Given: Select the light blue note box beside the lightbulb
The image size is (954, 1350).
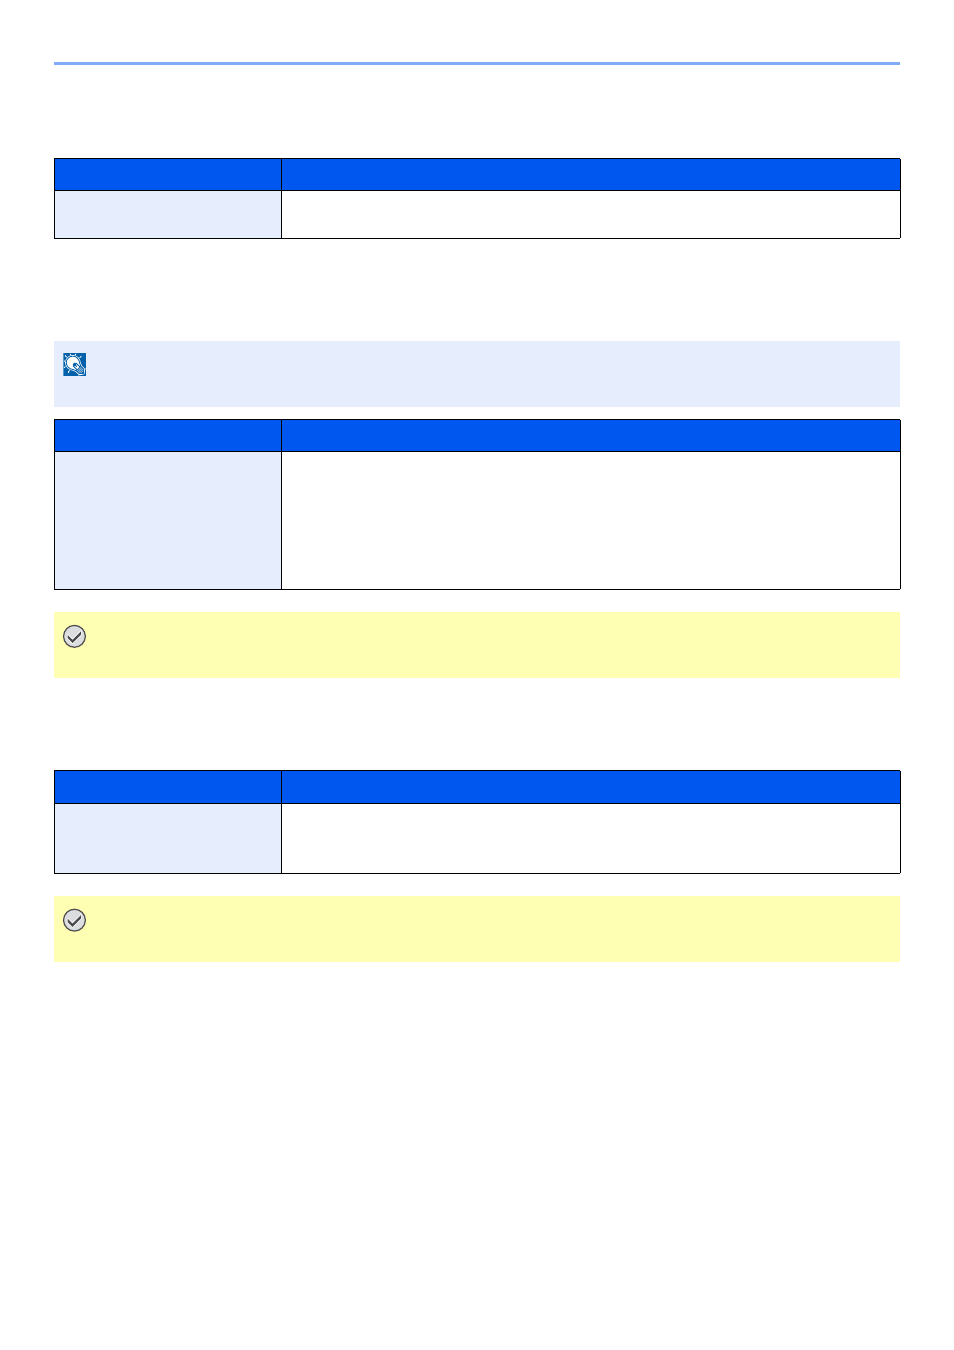Looking at the screenshot, I should pos(477,374).
